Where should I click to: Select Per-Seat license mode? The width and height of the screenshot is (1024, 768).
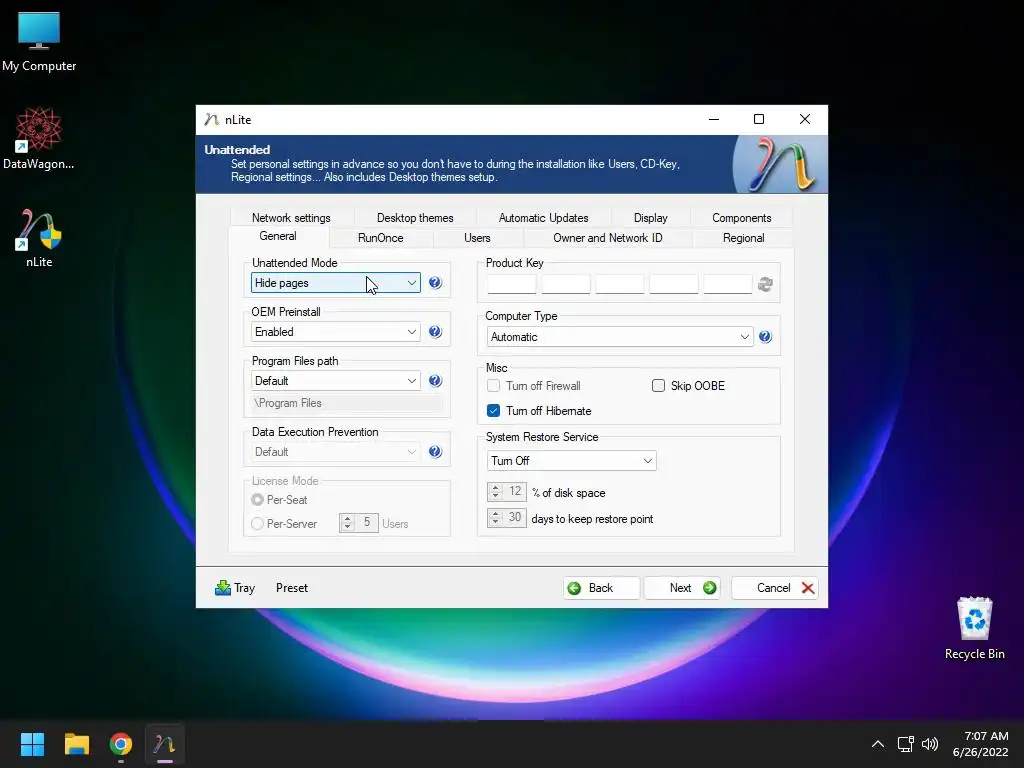(257, 500)
